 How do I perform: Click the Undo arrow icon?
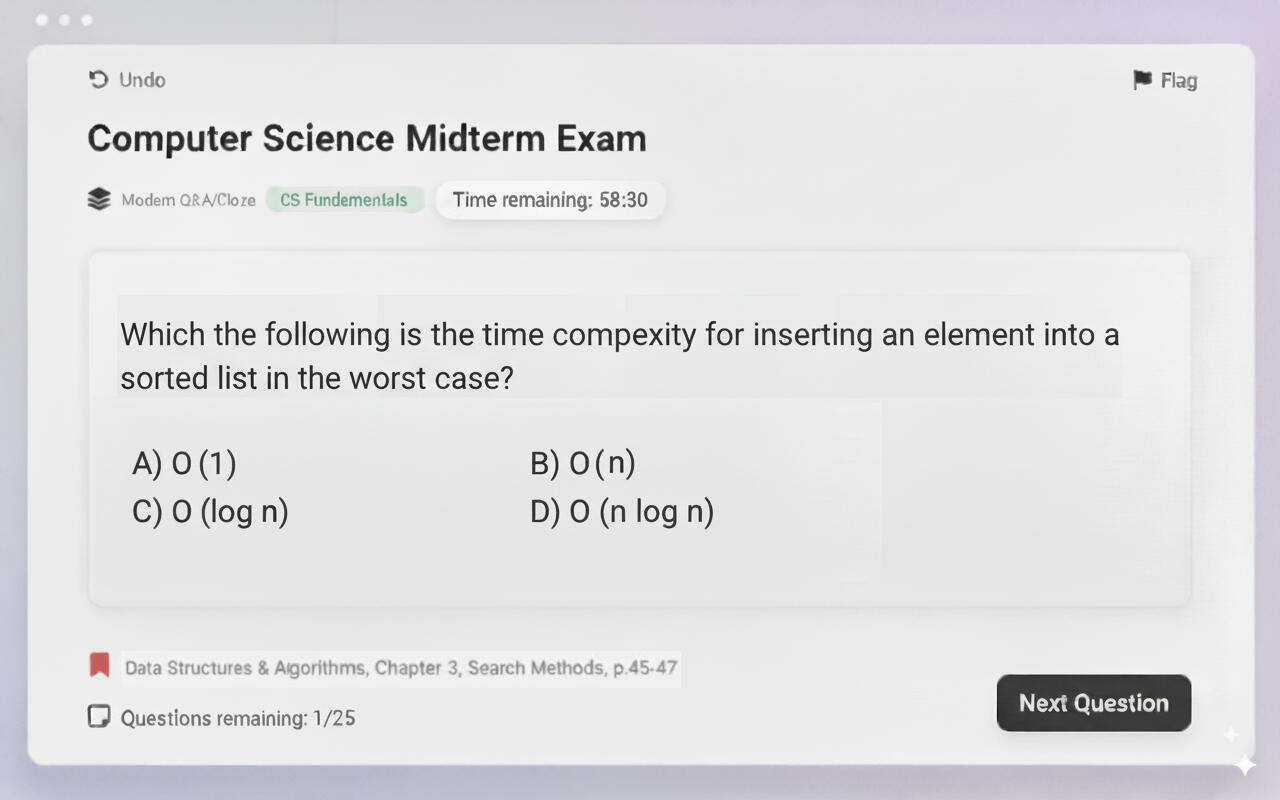[x=98, y=80]
